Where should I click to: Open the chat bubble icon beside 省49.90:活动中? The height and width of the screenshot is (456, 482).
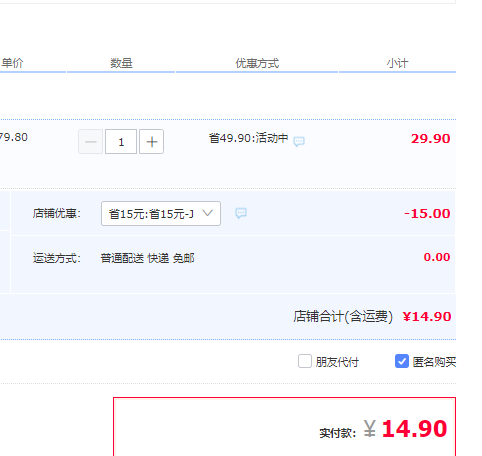click(299, 141)
